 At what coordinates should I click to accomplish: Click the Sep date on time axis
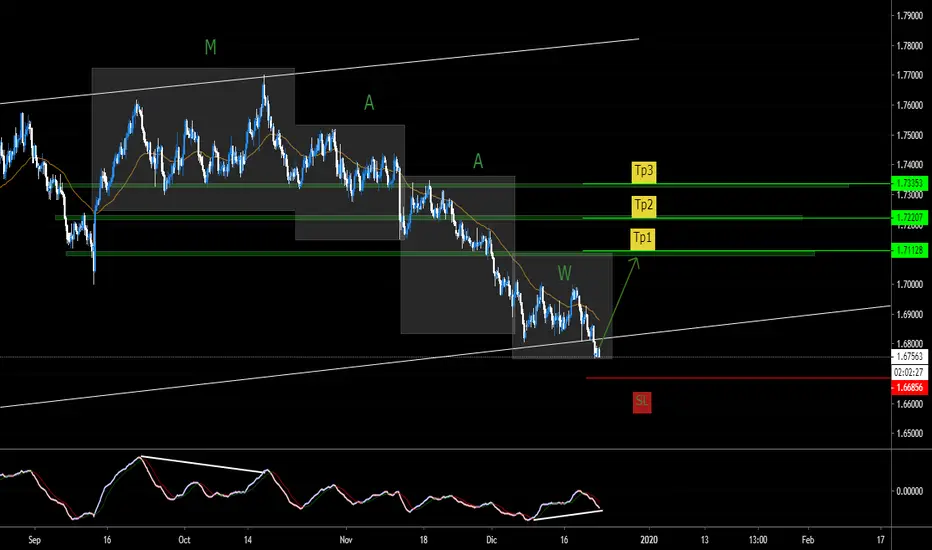[x=34, y=540]
